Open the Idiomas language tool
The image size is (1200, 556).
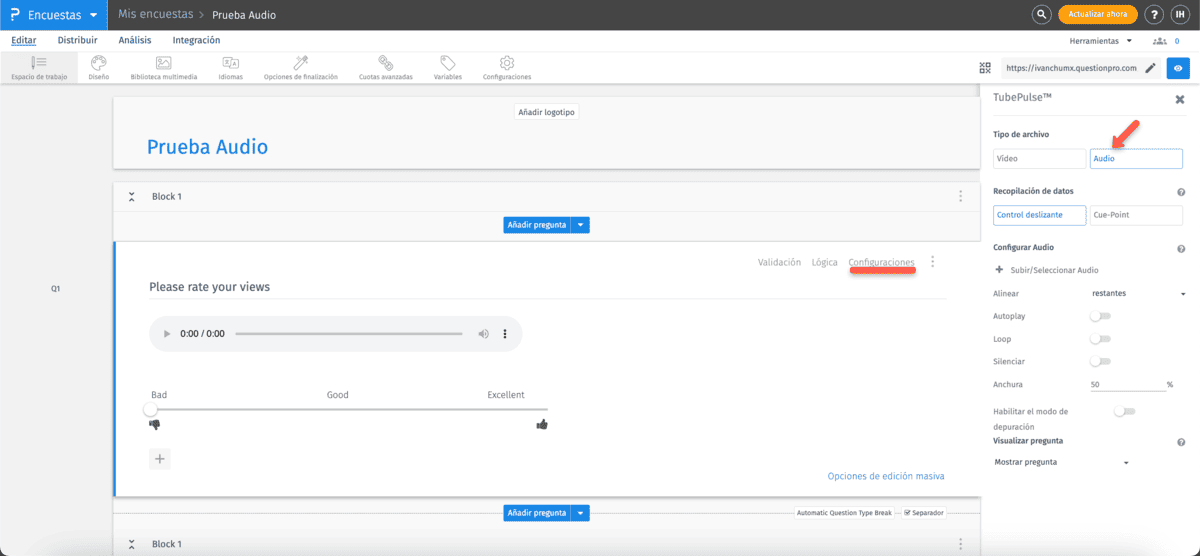230,68
